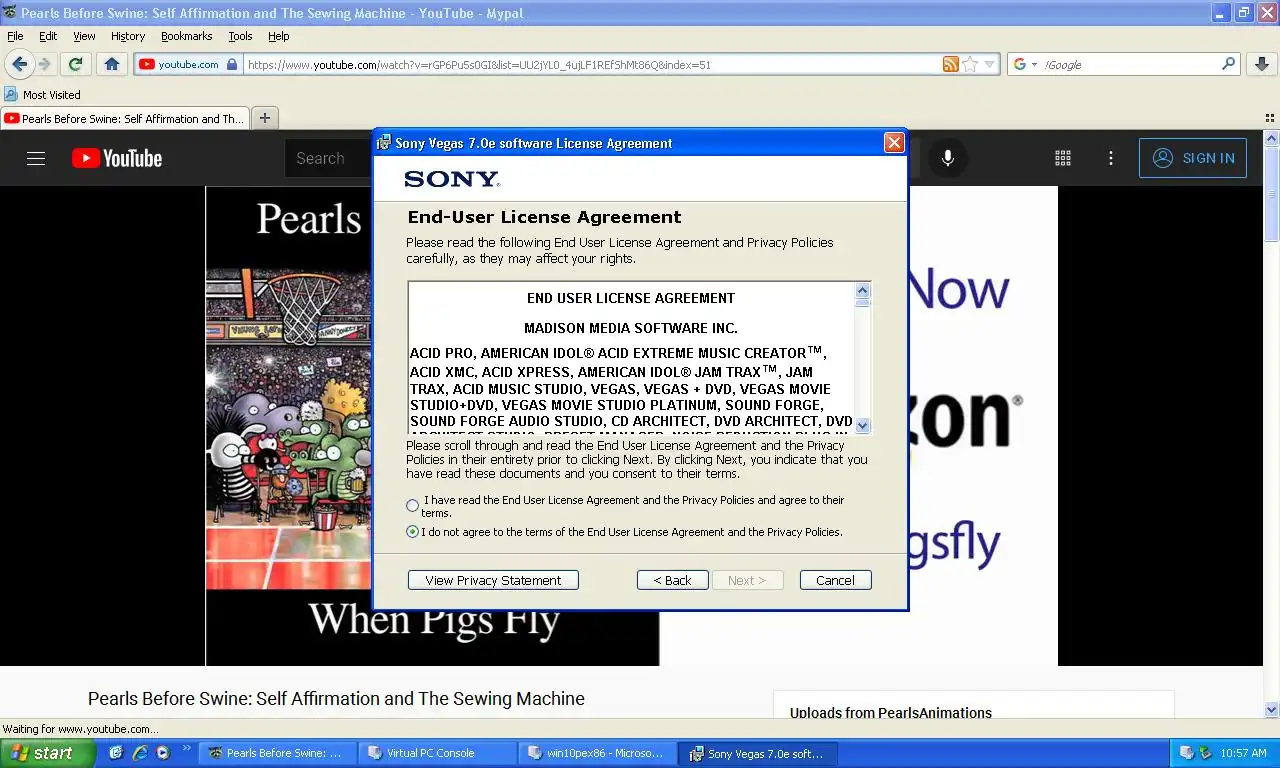Click the padlock site security icon
The width and height of the screenshot is (1280, 768).
(x=232, y=64)
